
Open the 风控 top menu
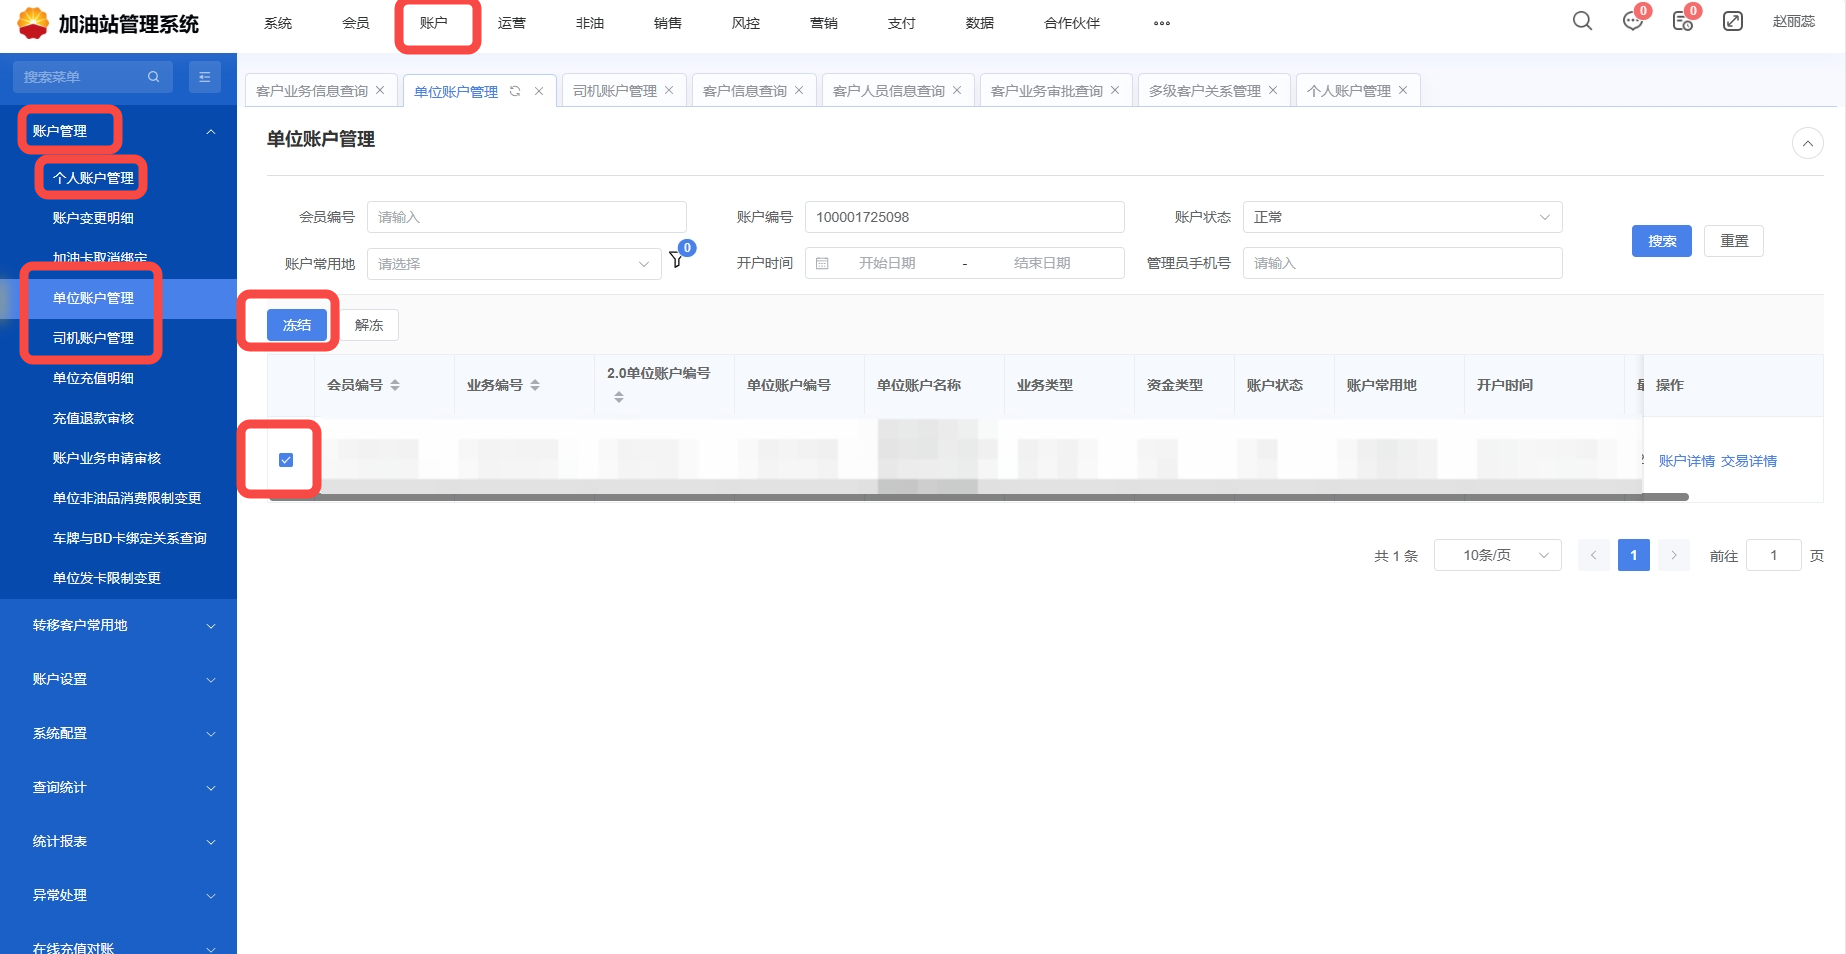(745, 23)
